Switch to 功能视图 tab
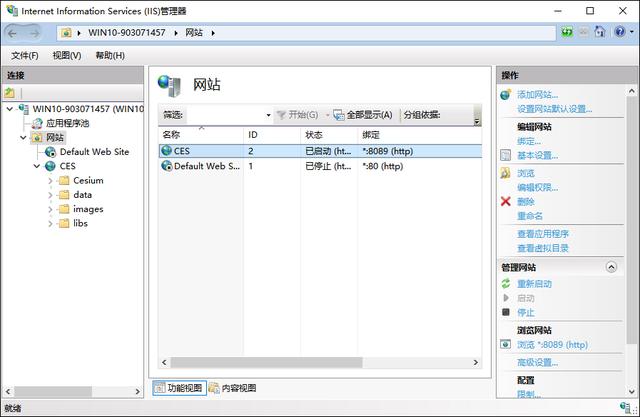This screenshot has width=640, height=417. tap(180, 388)
